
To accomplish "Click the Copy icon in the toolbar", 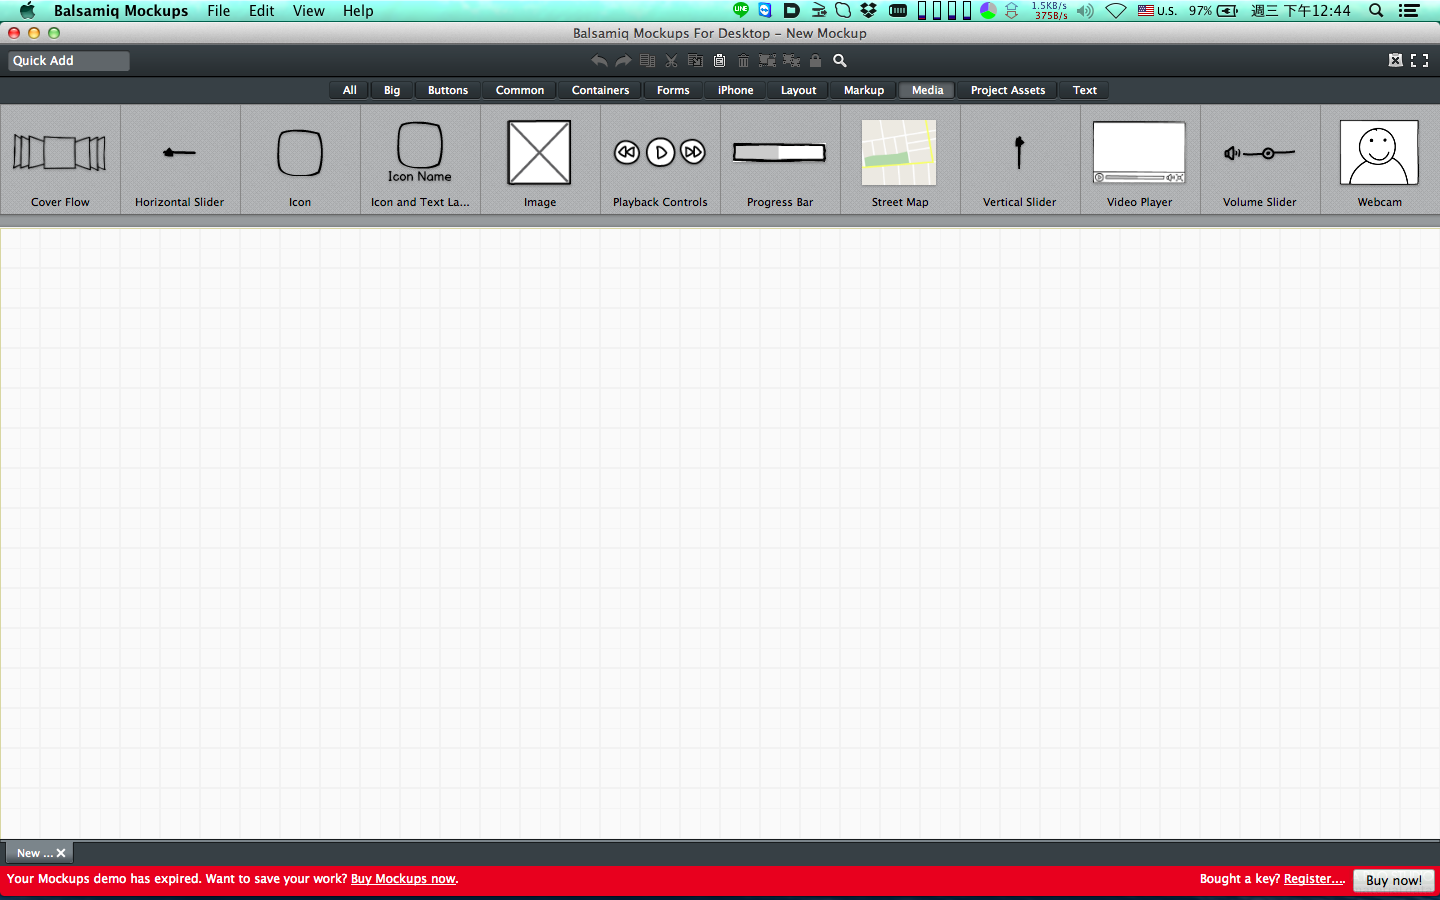I will pyautogui.click(x=695, y=61).
